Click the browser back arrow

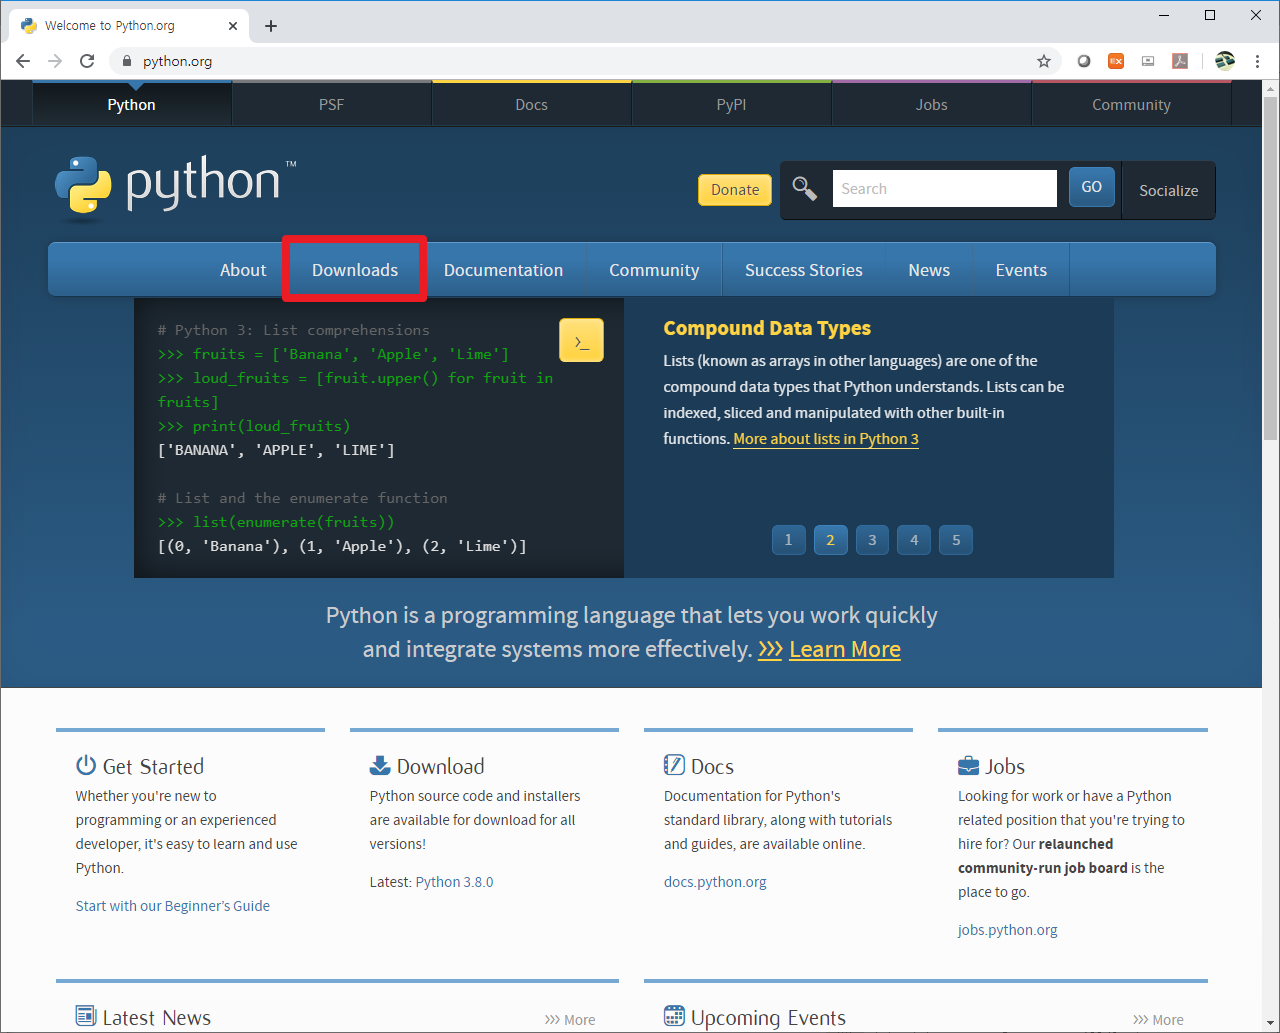23,61
